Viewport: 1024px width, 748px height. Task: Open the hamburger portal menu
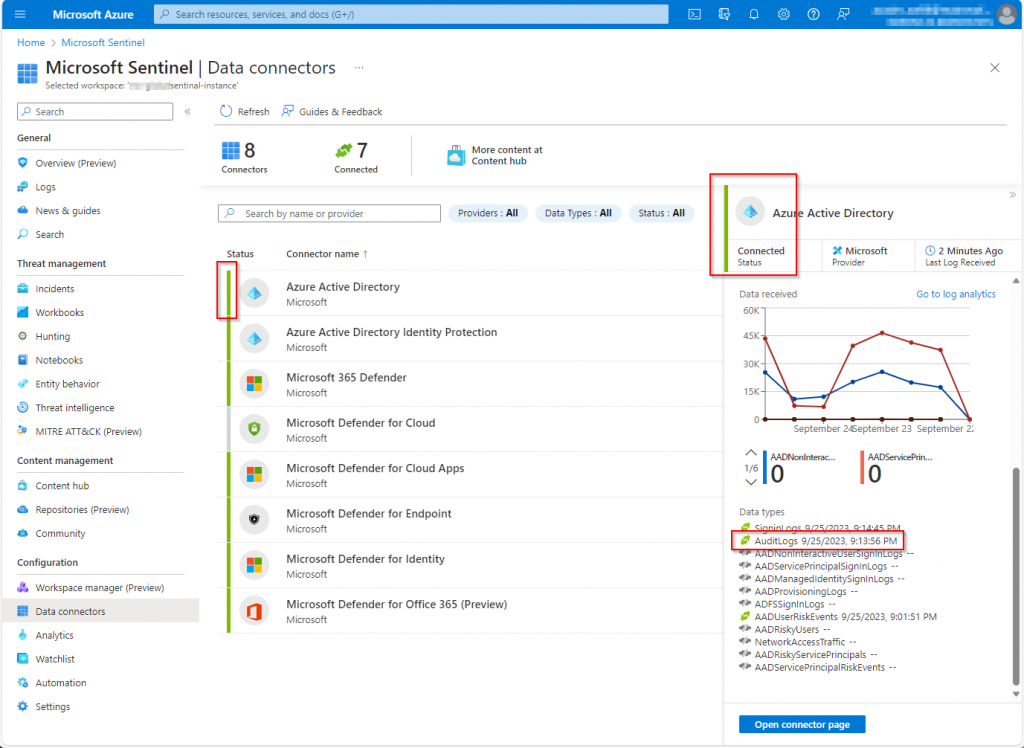click(20, 14)
